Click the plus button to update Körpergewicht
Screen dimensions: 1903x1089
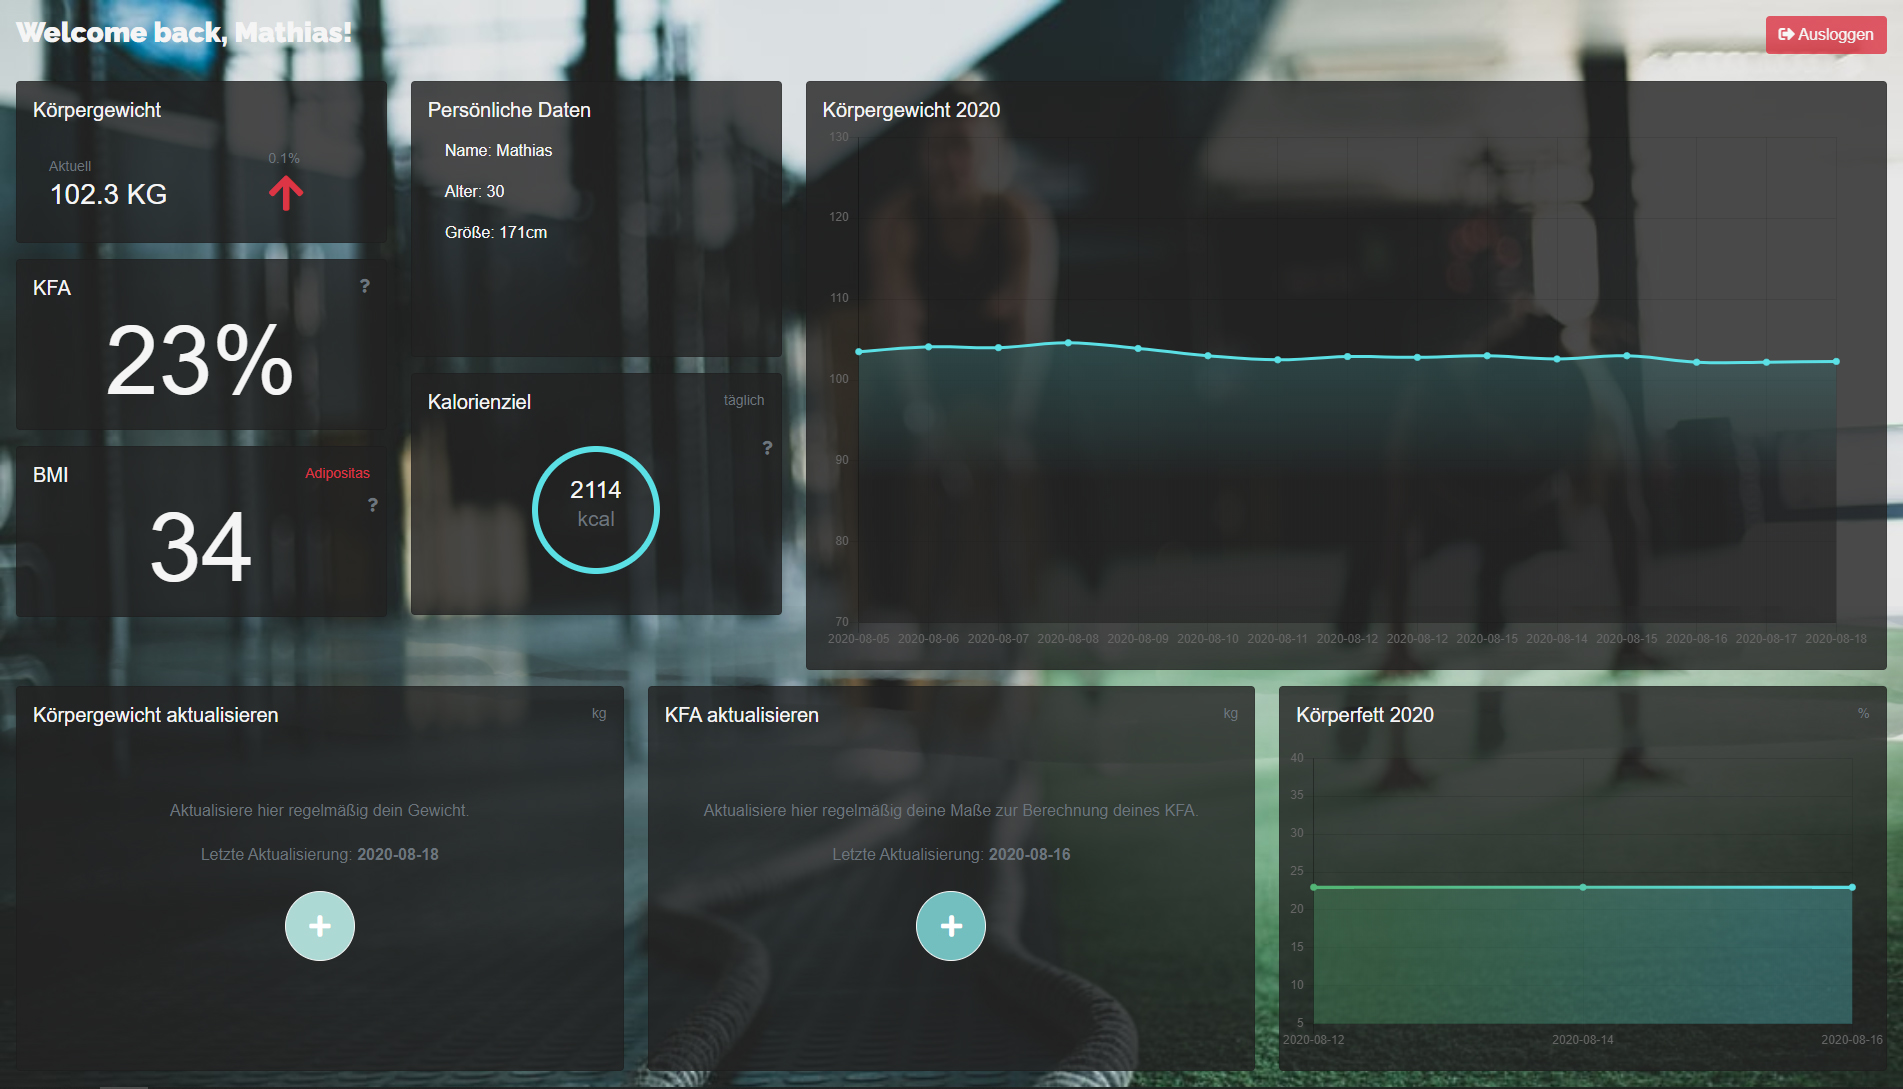(x=320, y=926)
